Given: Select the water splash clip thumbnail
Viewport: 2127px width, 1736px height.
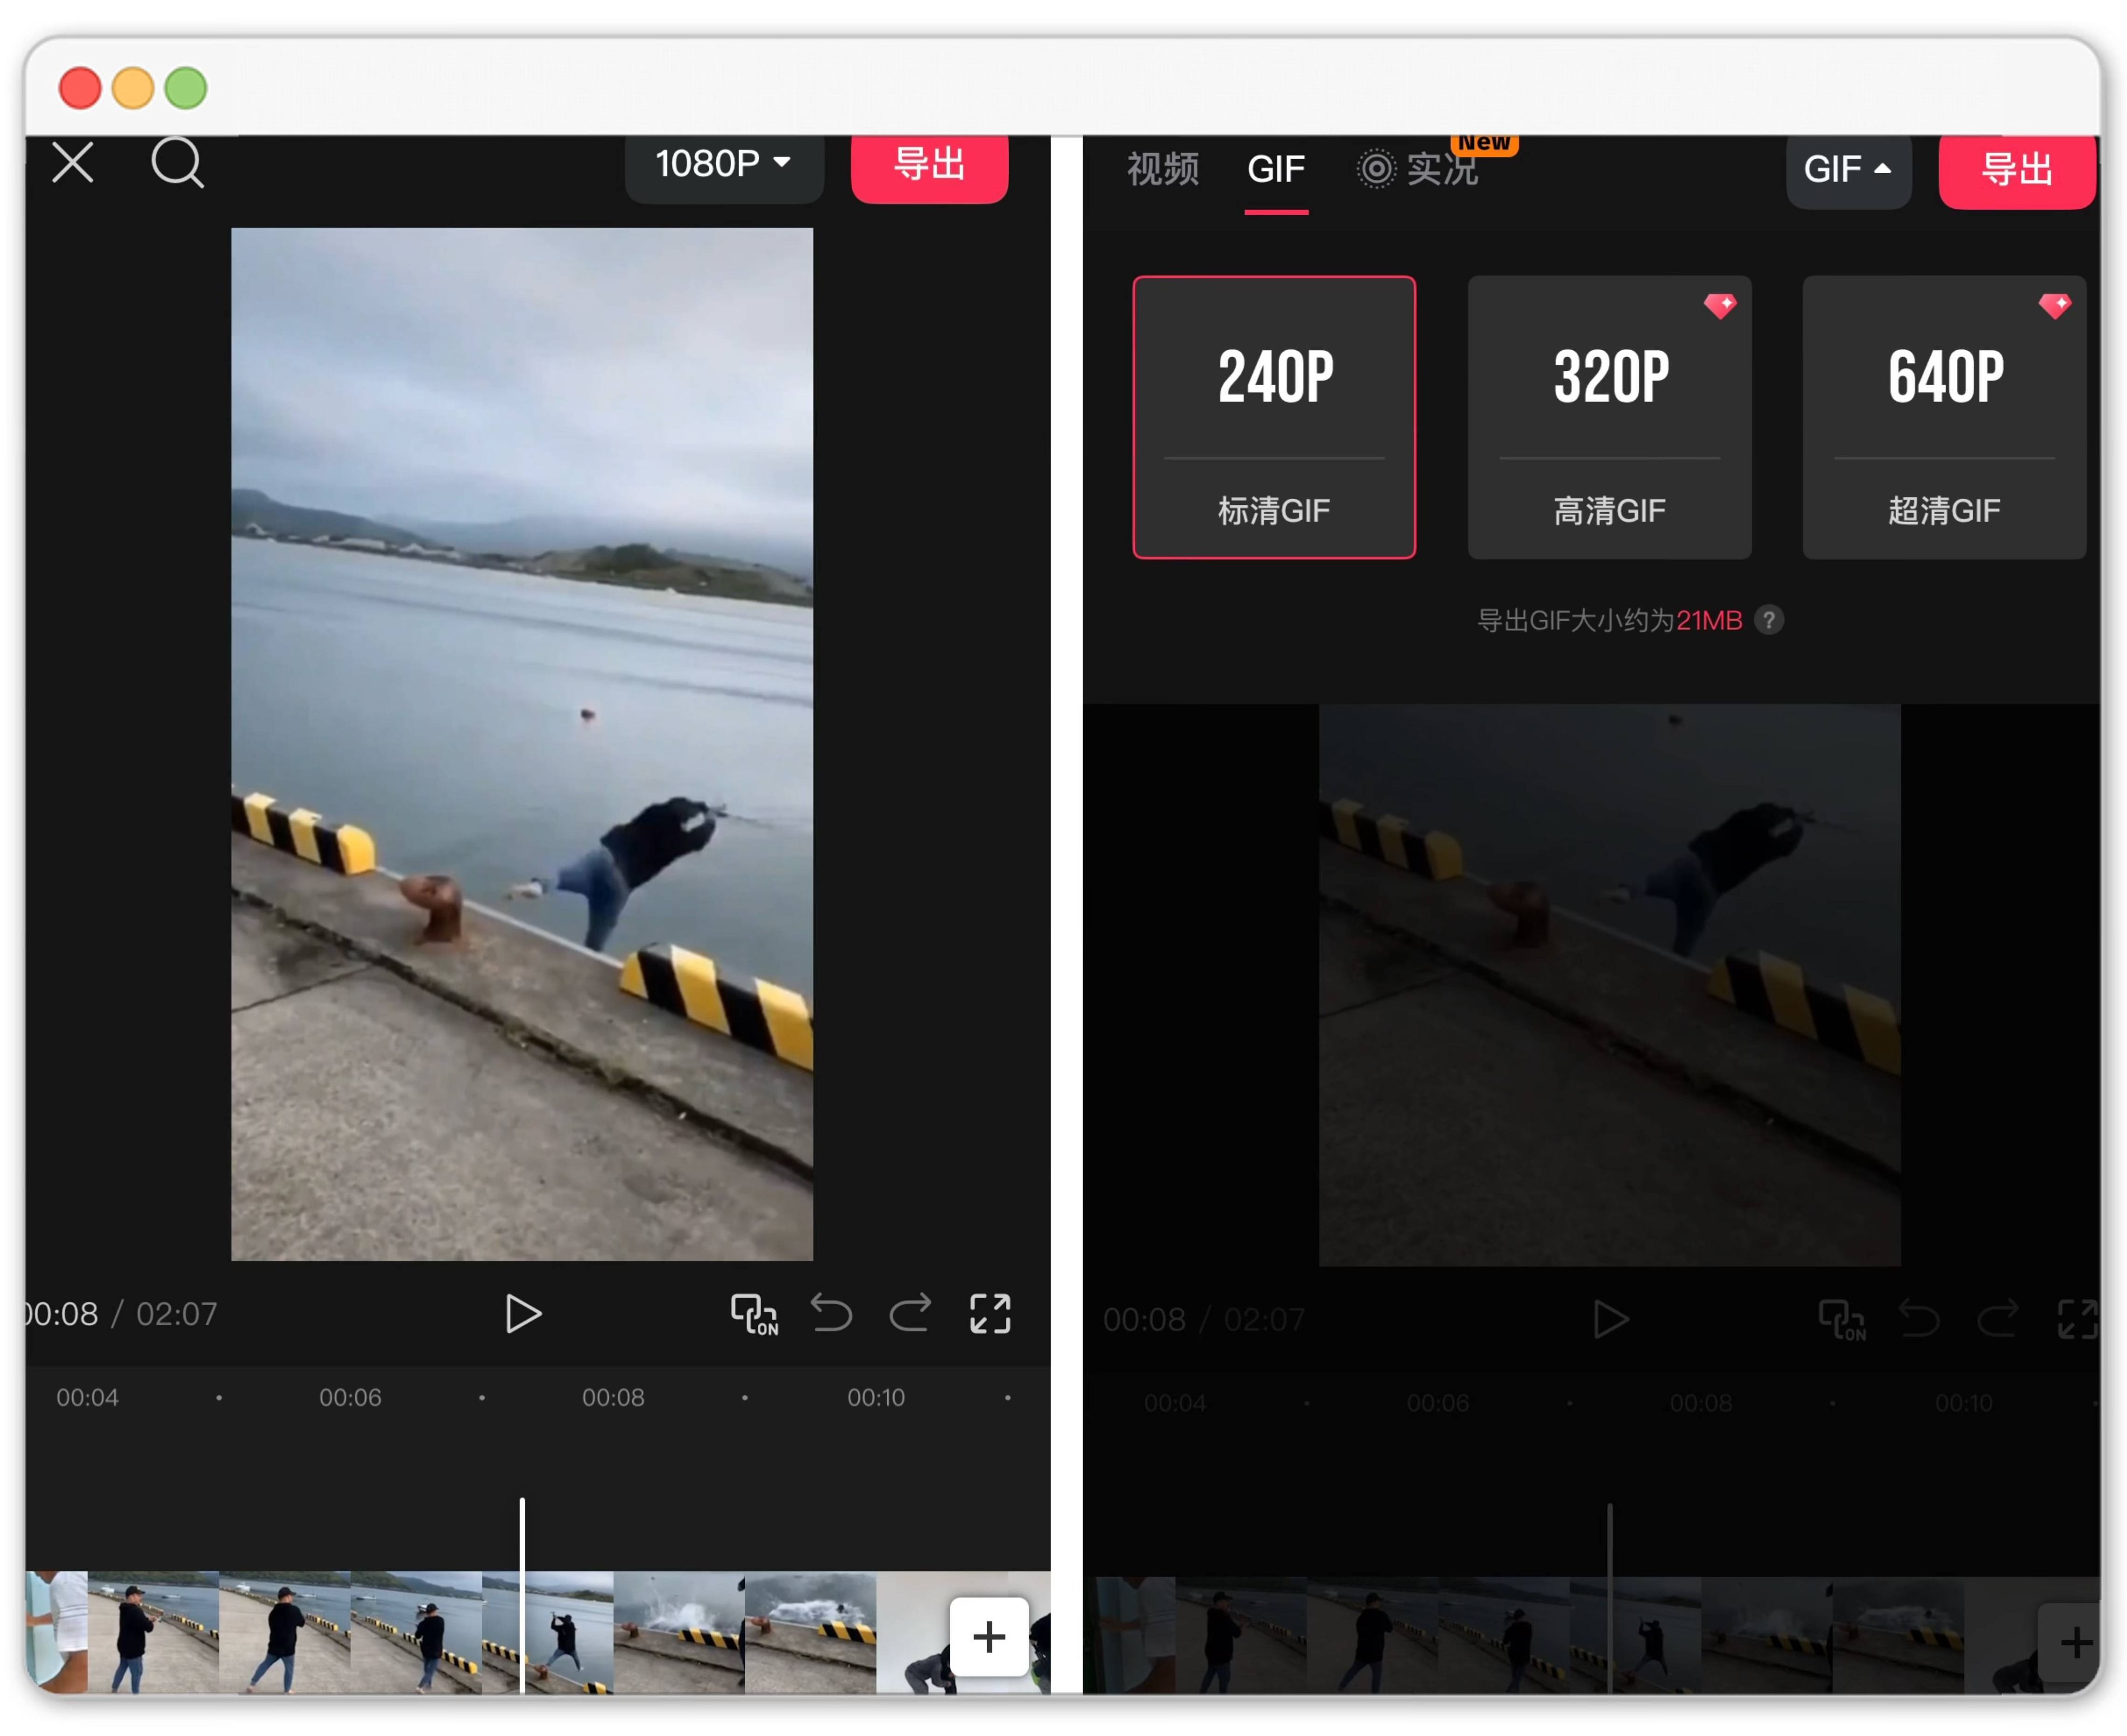Looking at the screenshot, I should click(x=678, y=1632).
